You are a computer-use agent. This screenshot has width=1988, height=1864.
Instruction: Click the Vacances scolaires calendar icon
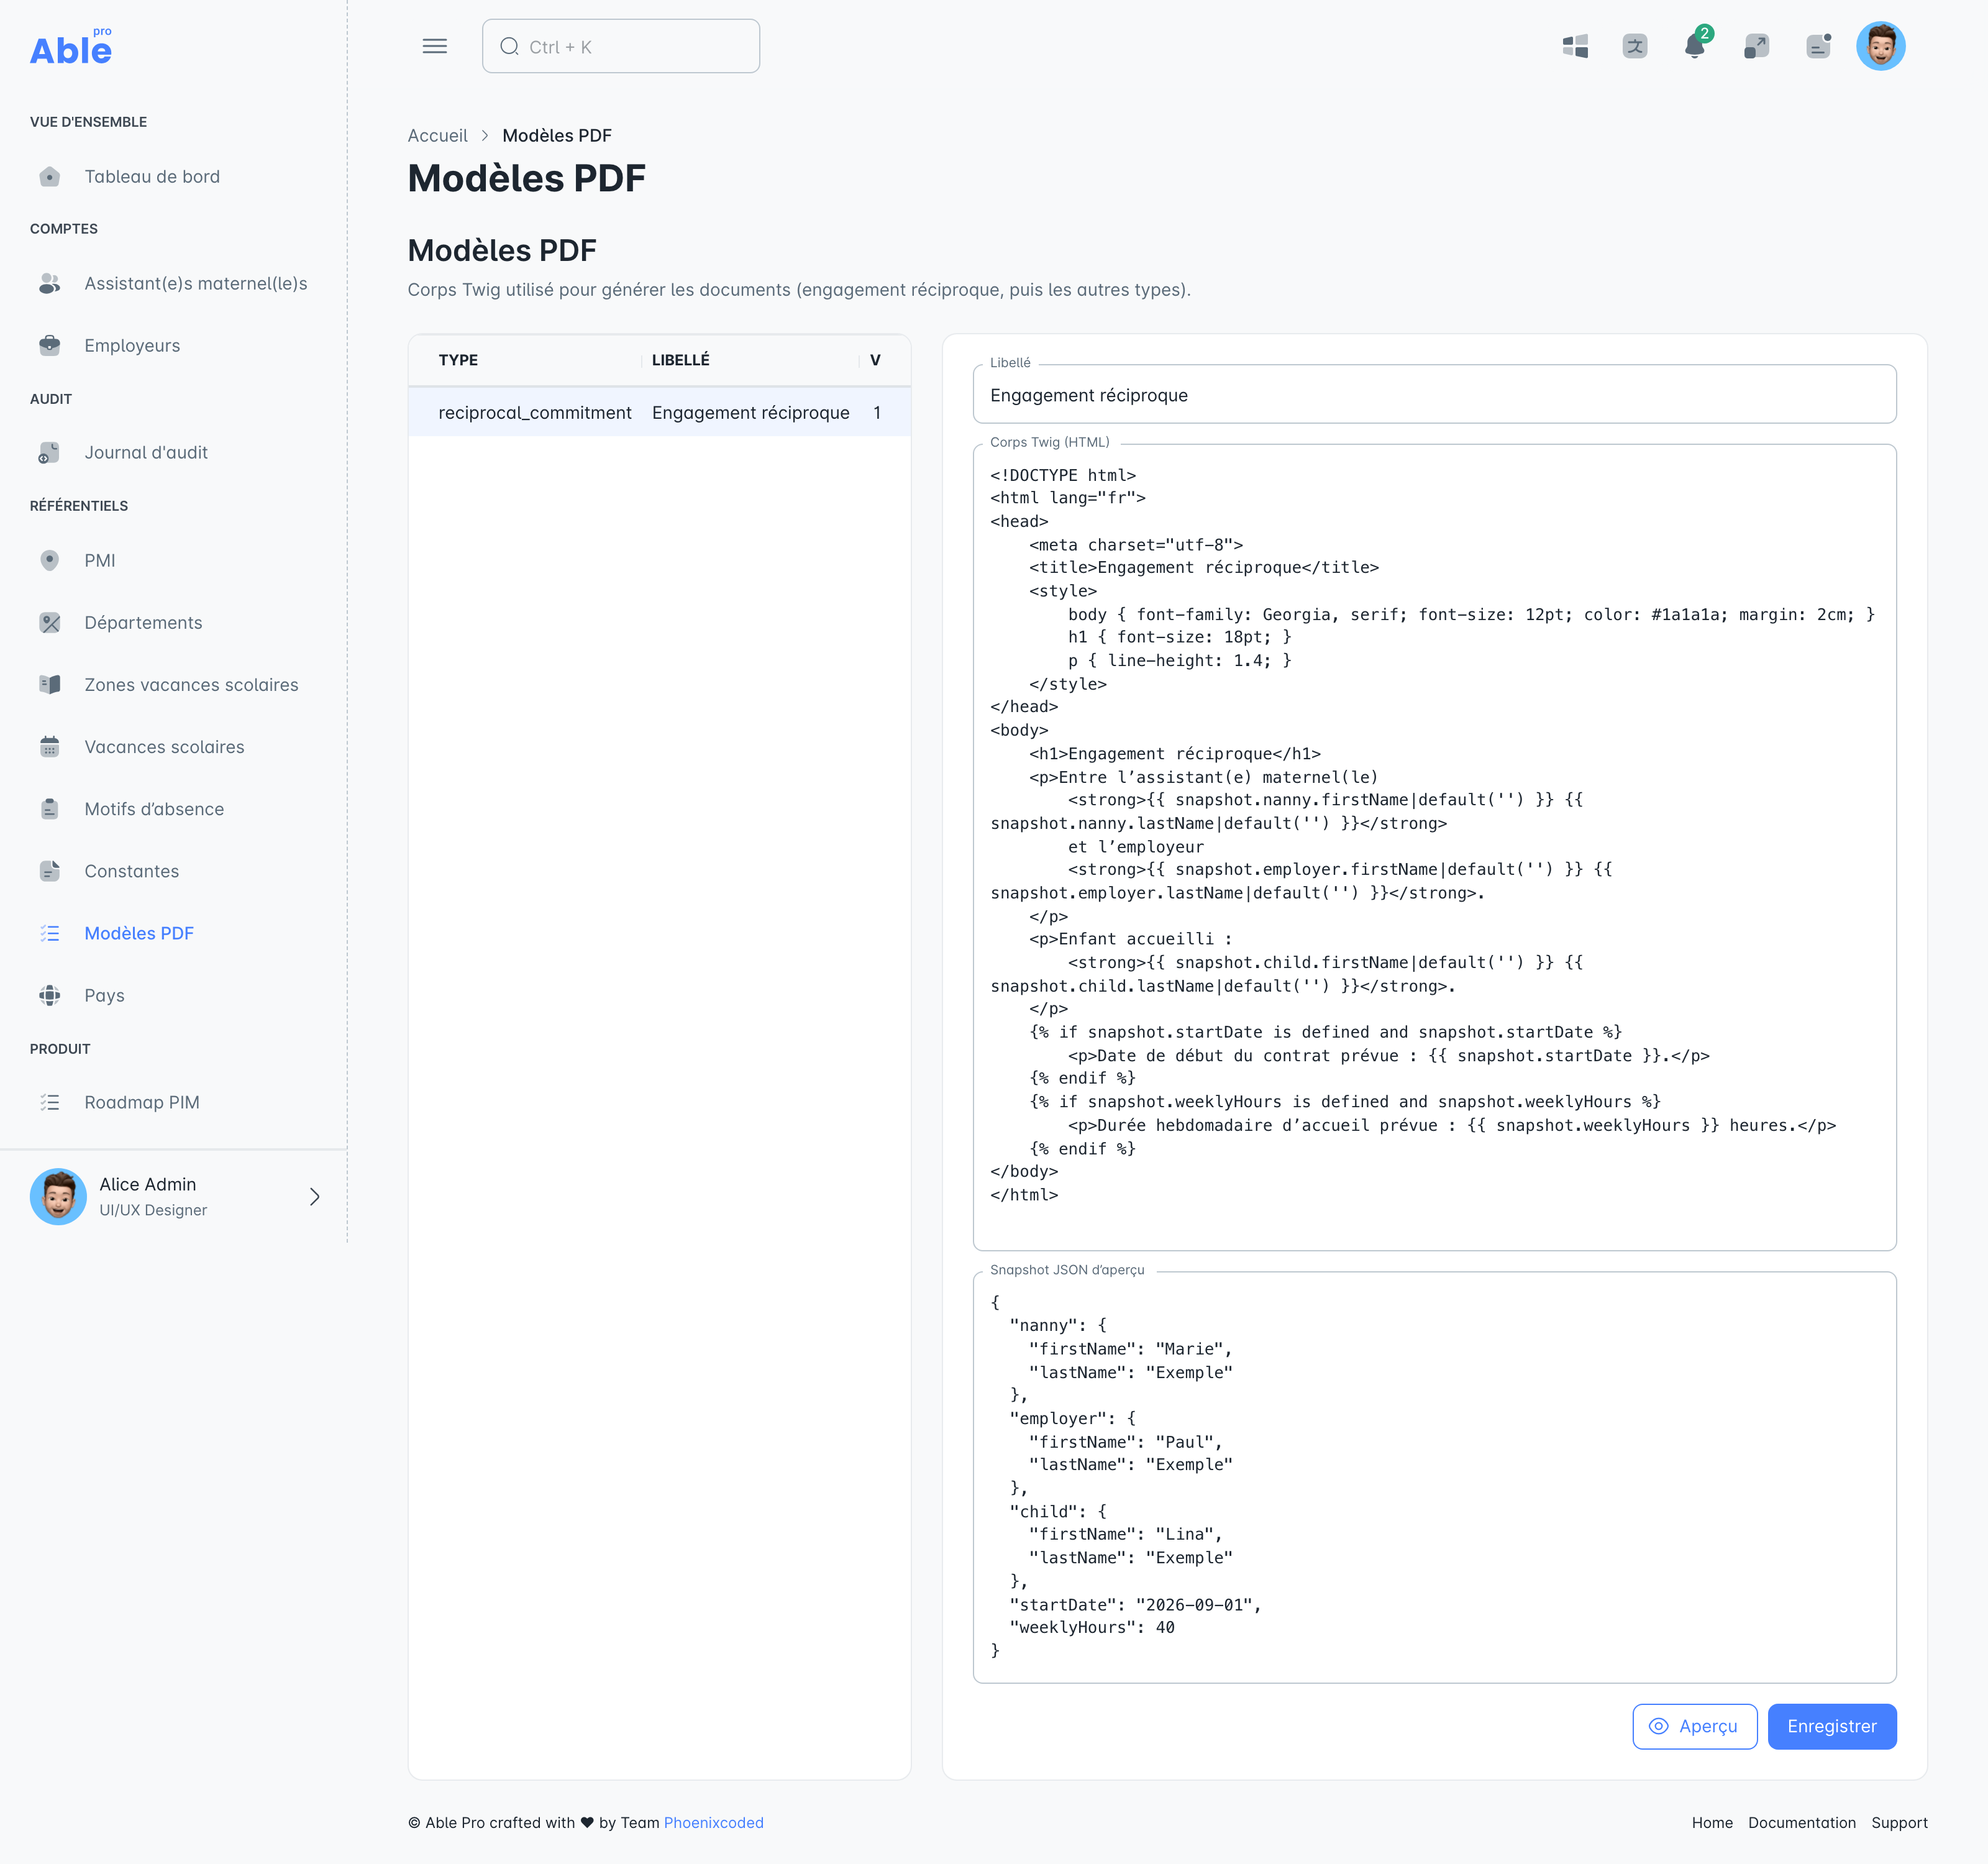click(50, 747)
